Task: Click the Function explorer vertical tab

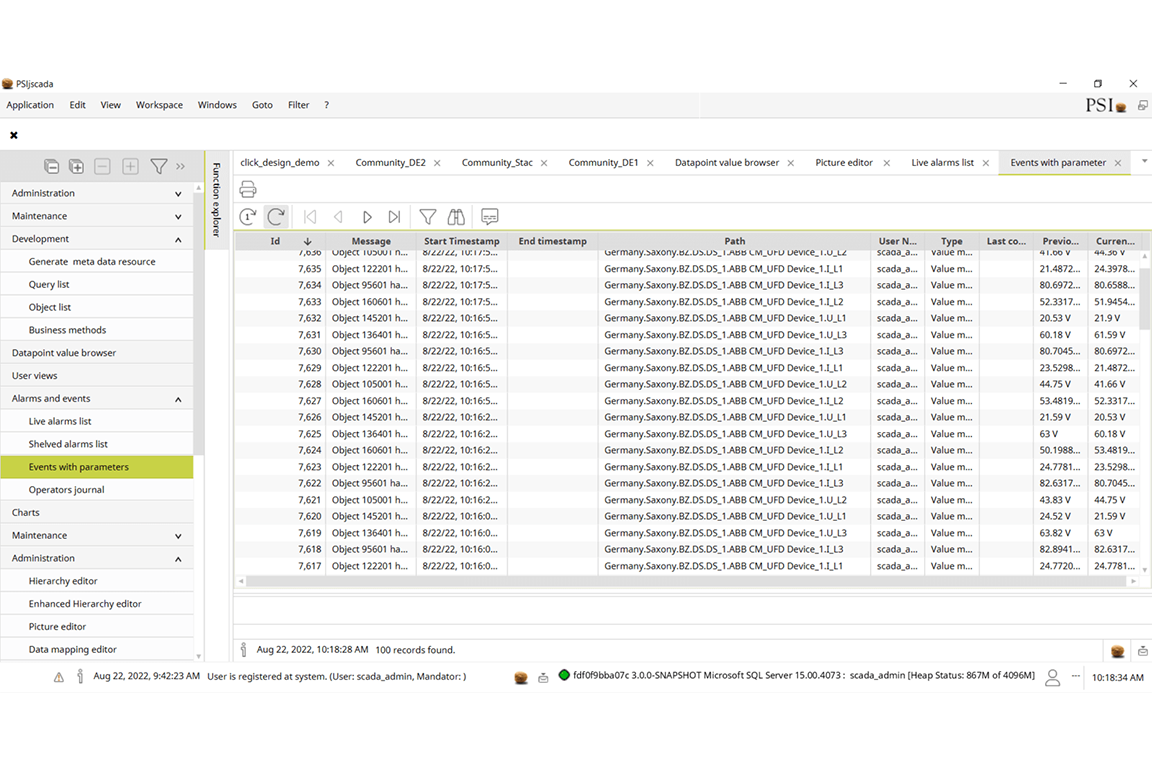Action: point(216,199)
